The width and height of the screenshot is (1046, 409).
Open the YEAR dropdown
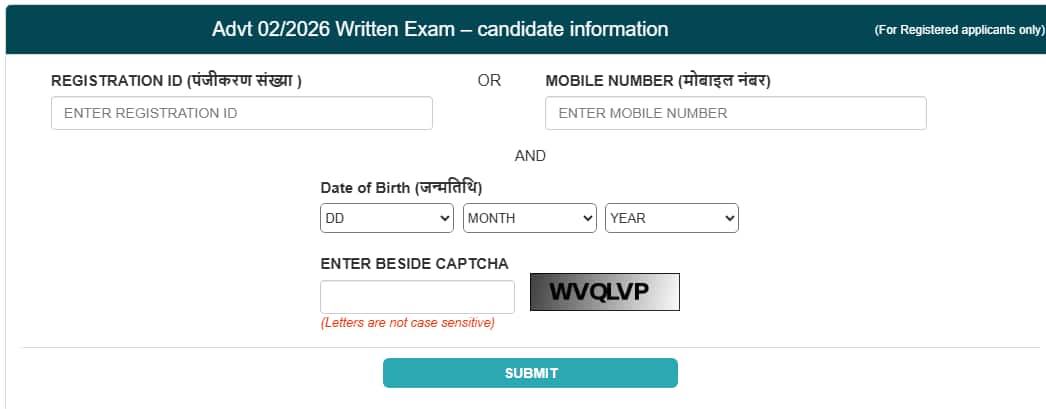[672, 218]
